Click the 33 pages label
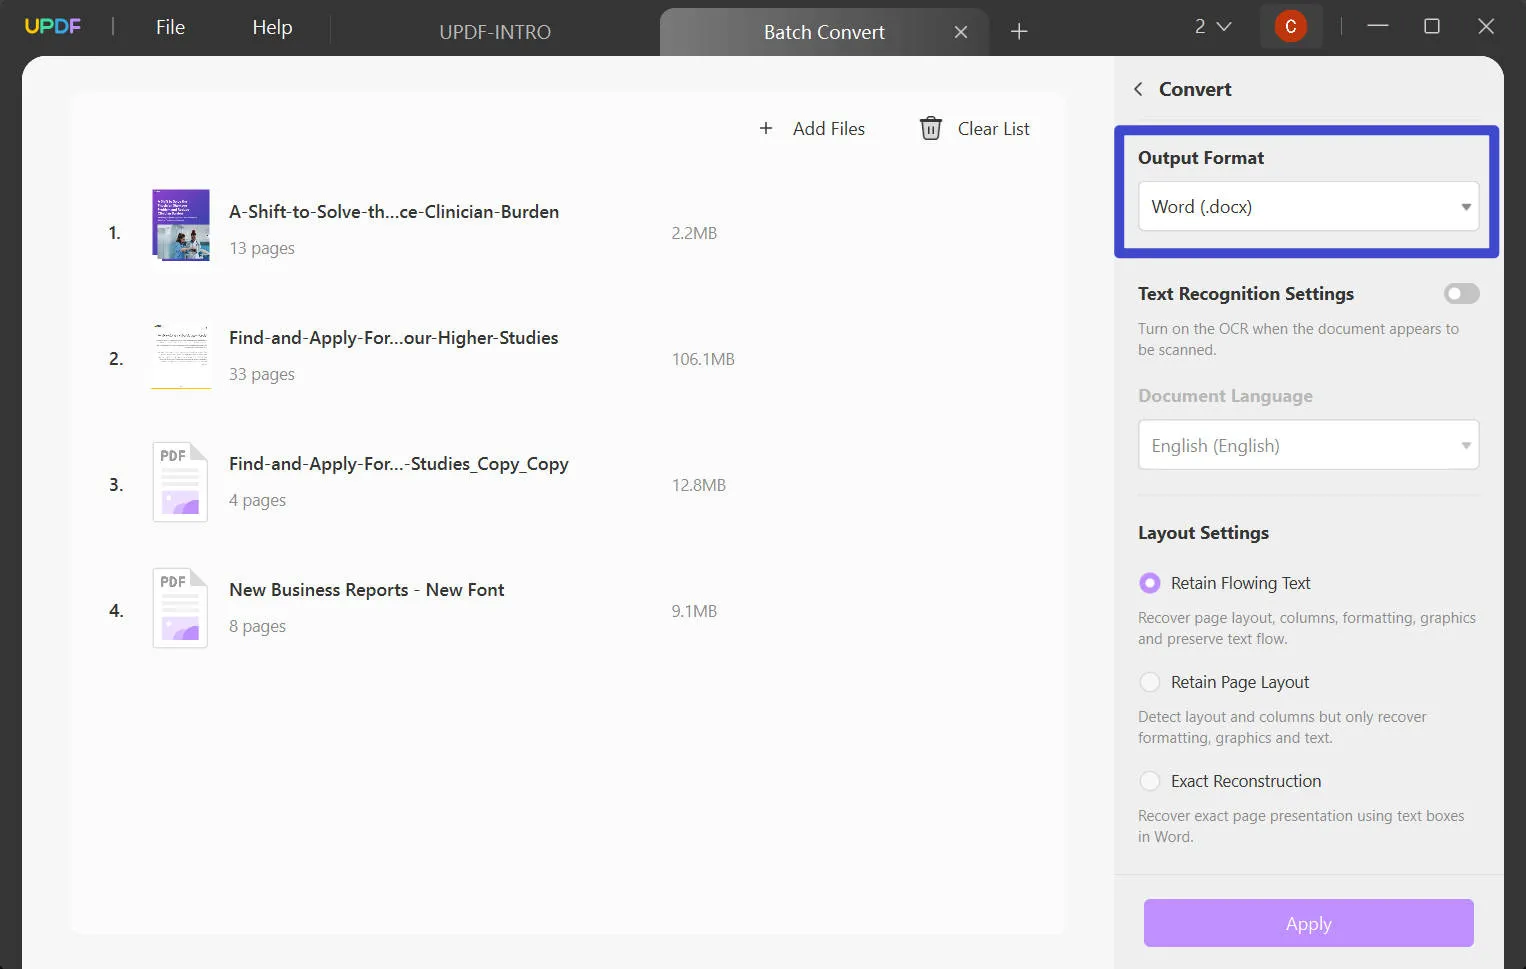Screen dimensions: 1526x969 coord(262,374)
